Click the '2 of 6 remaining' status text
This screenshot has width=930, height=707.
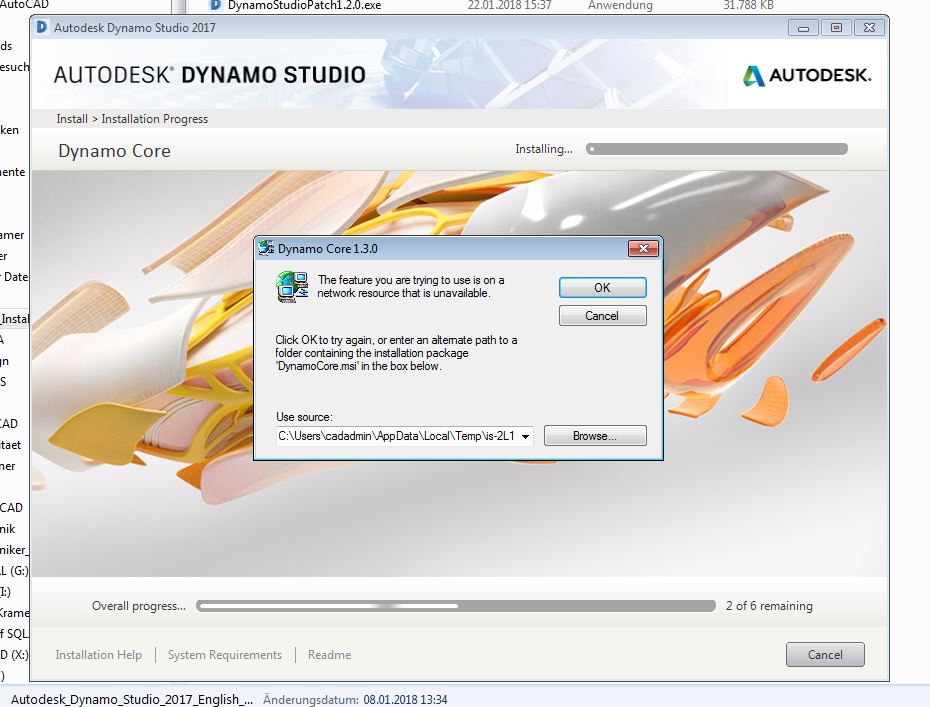click(769, 606)
